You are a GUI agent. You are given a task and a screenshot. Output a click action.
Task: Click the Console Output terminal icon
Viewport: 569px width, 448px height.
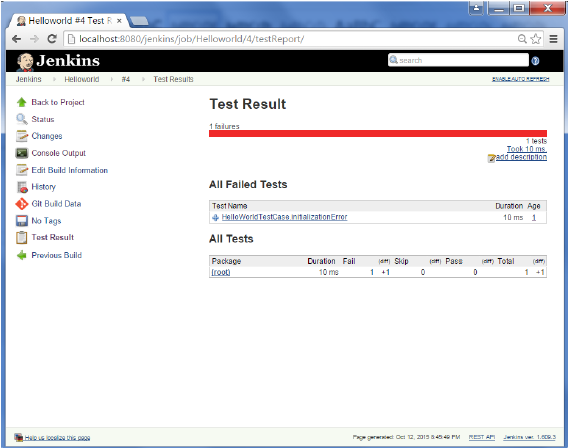point(21,153)
